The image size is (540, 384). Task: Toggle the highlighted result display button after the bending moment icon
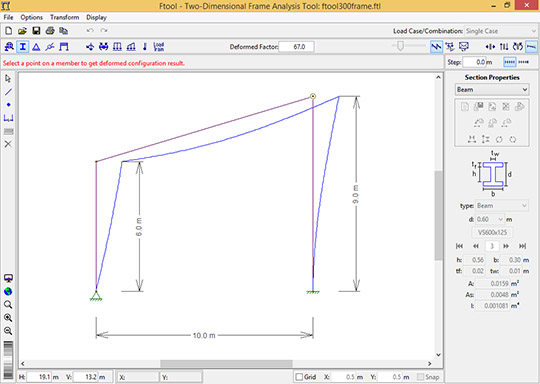(532, 46)
